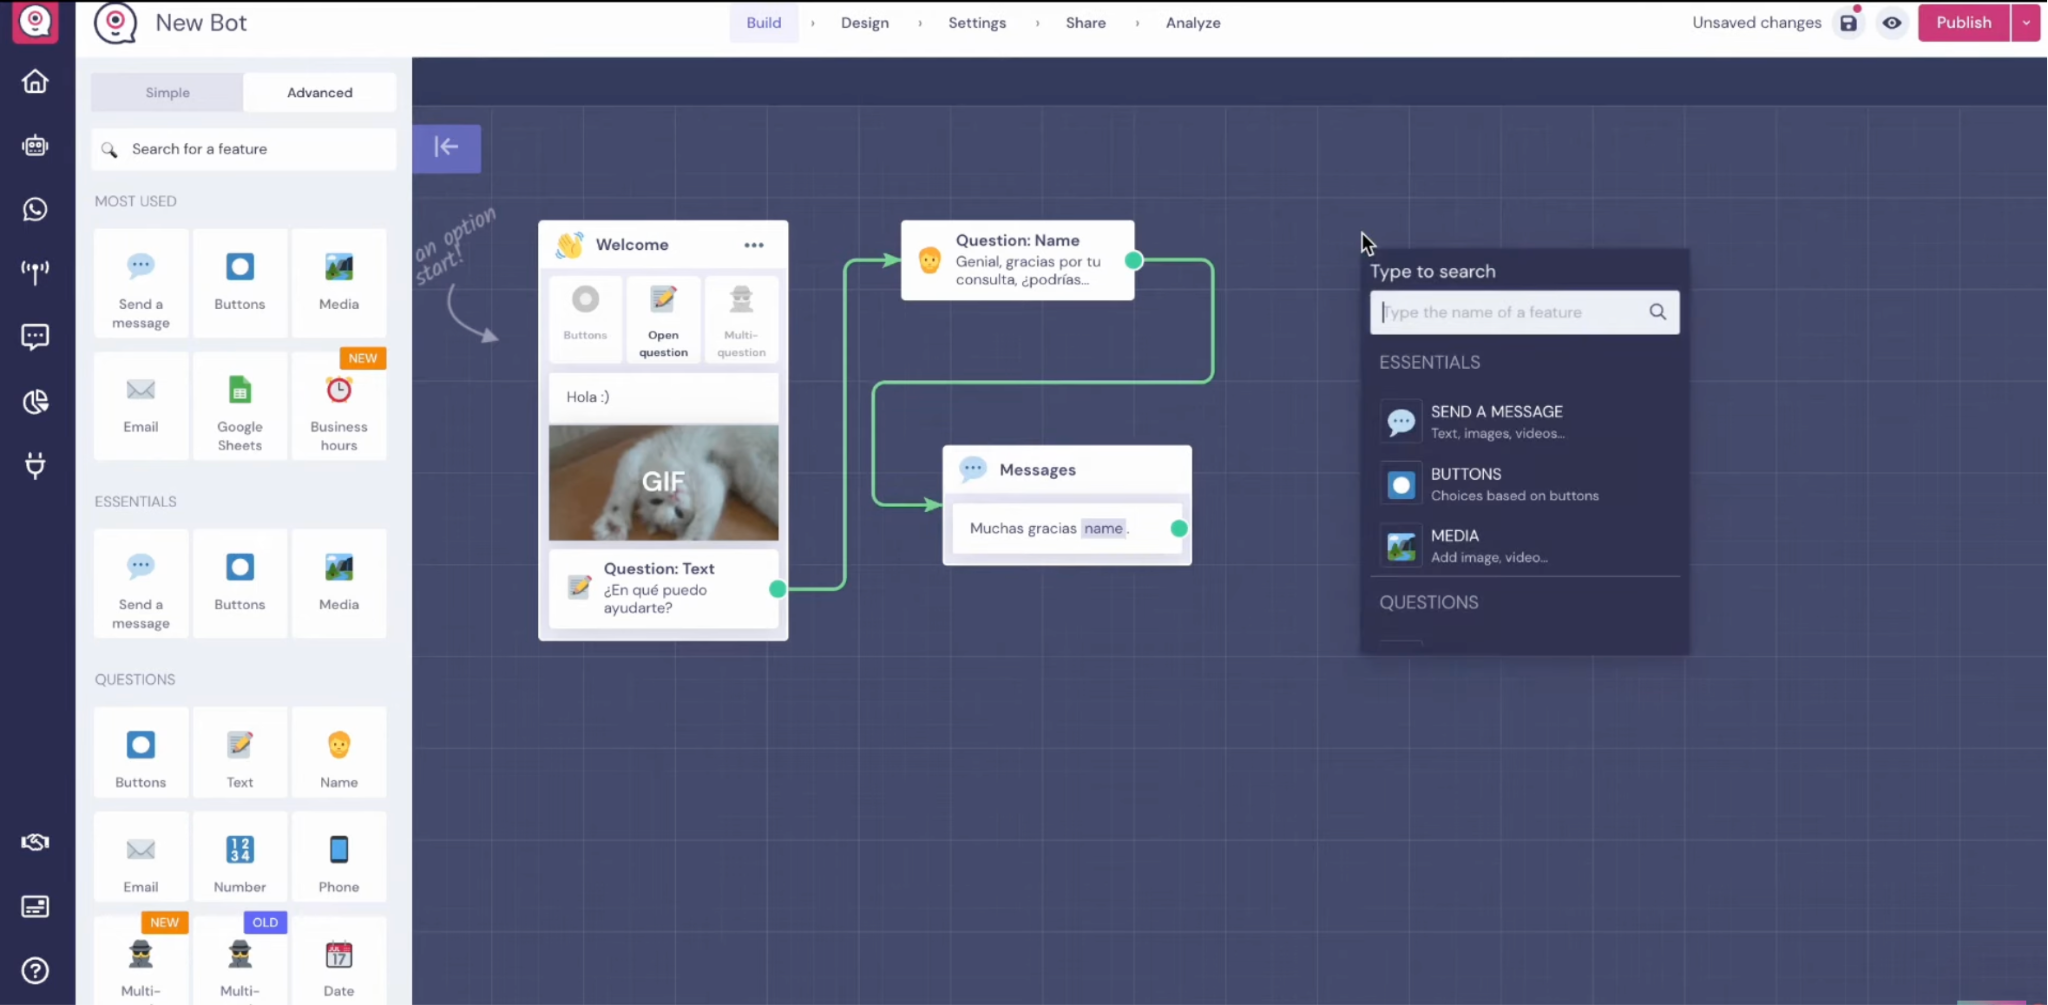Viewport: 2048px width, 1005px height.
Task: Click the Search for a feature field
Action: click(244, 149)
